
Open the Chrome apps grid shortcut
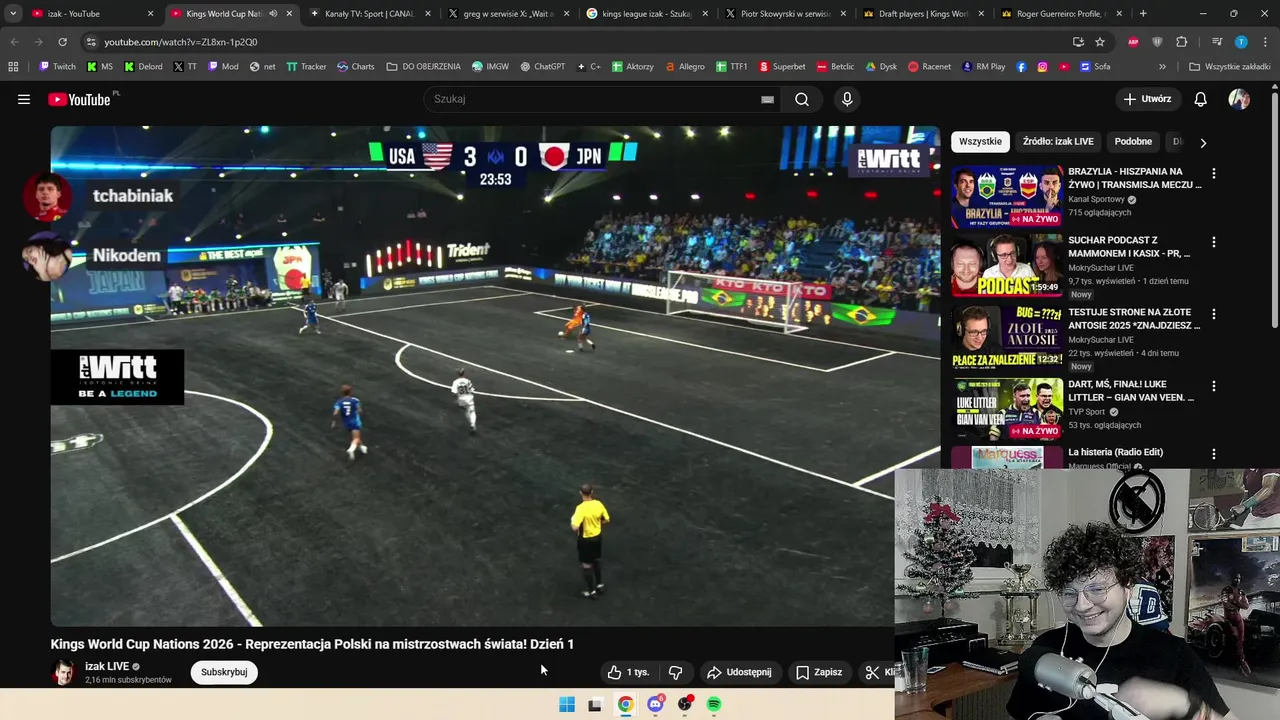[13, 67]
